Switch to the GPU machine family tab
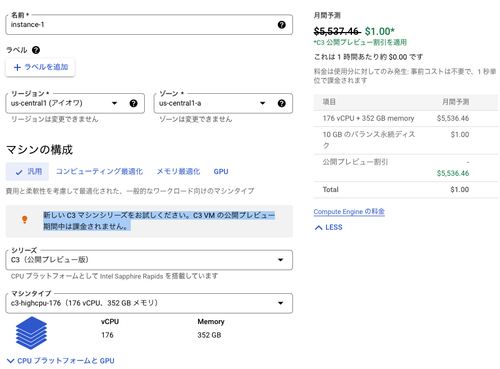This screenshot has width=500, height=369. 221,171
